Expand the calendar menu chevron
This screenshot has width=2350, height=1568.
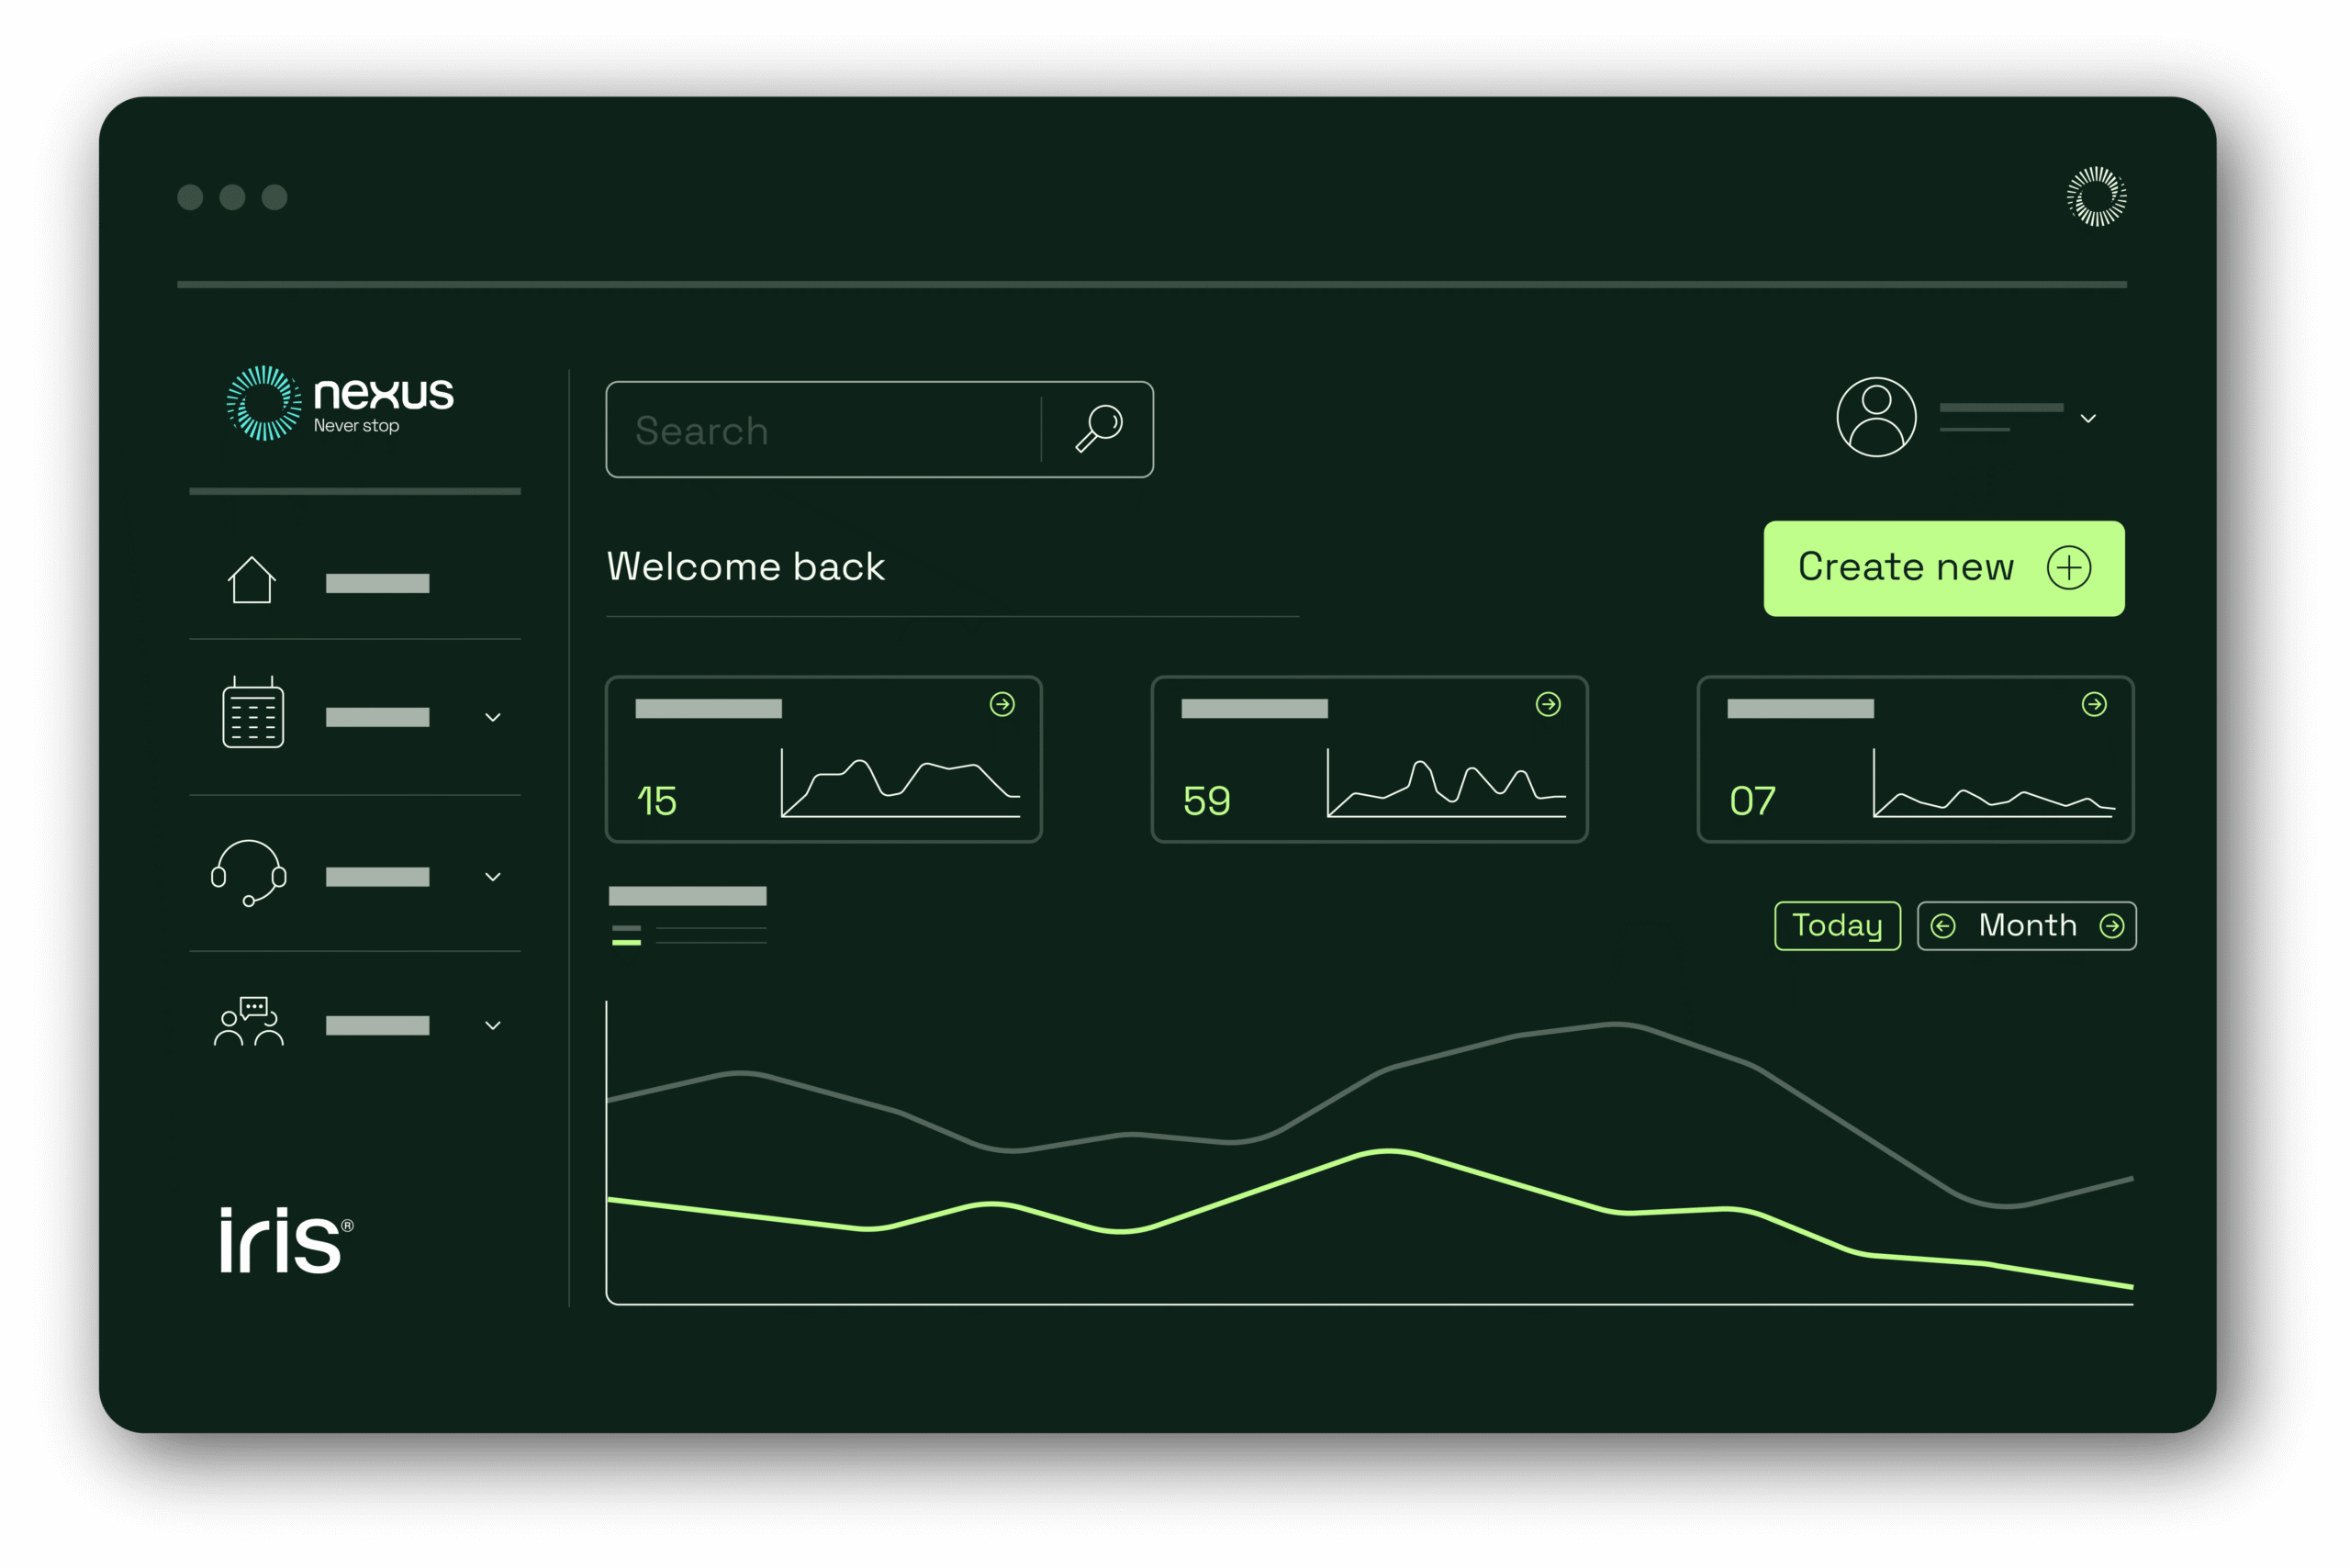tap(493, 717)
